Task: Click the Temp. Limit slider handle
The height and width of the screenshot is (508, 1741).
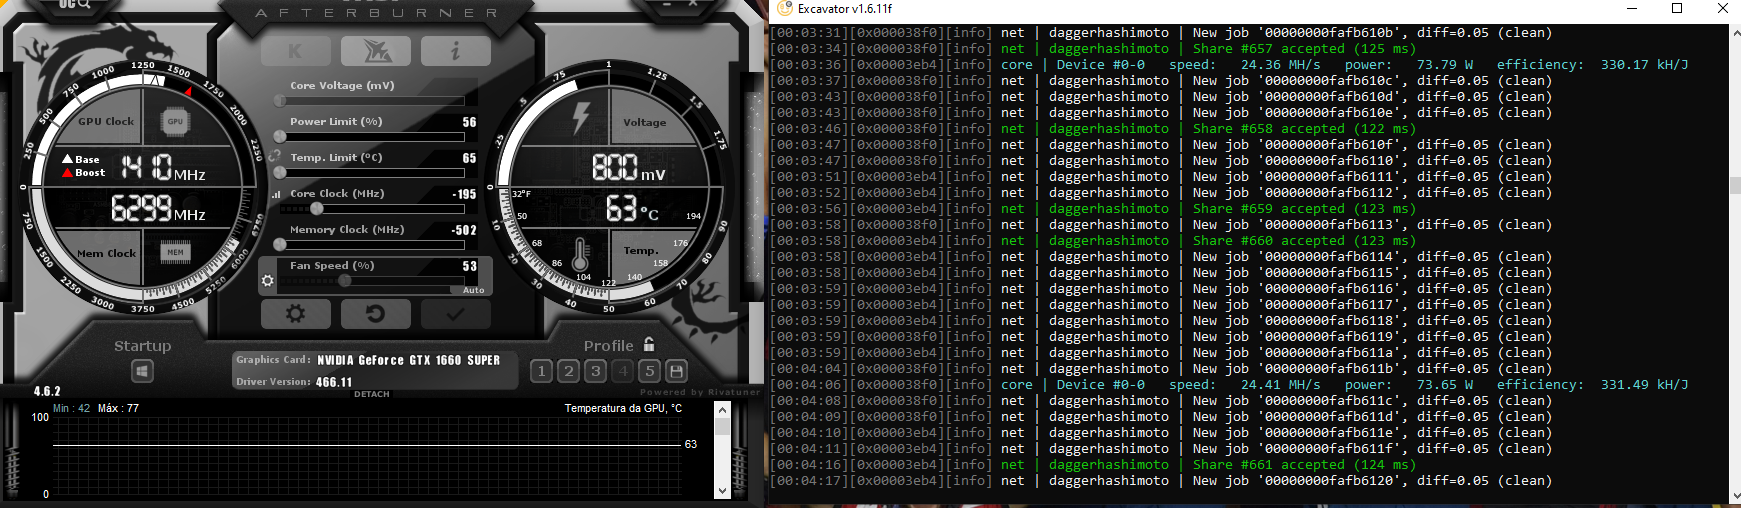Action: (280, 173)
